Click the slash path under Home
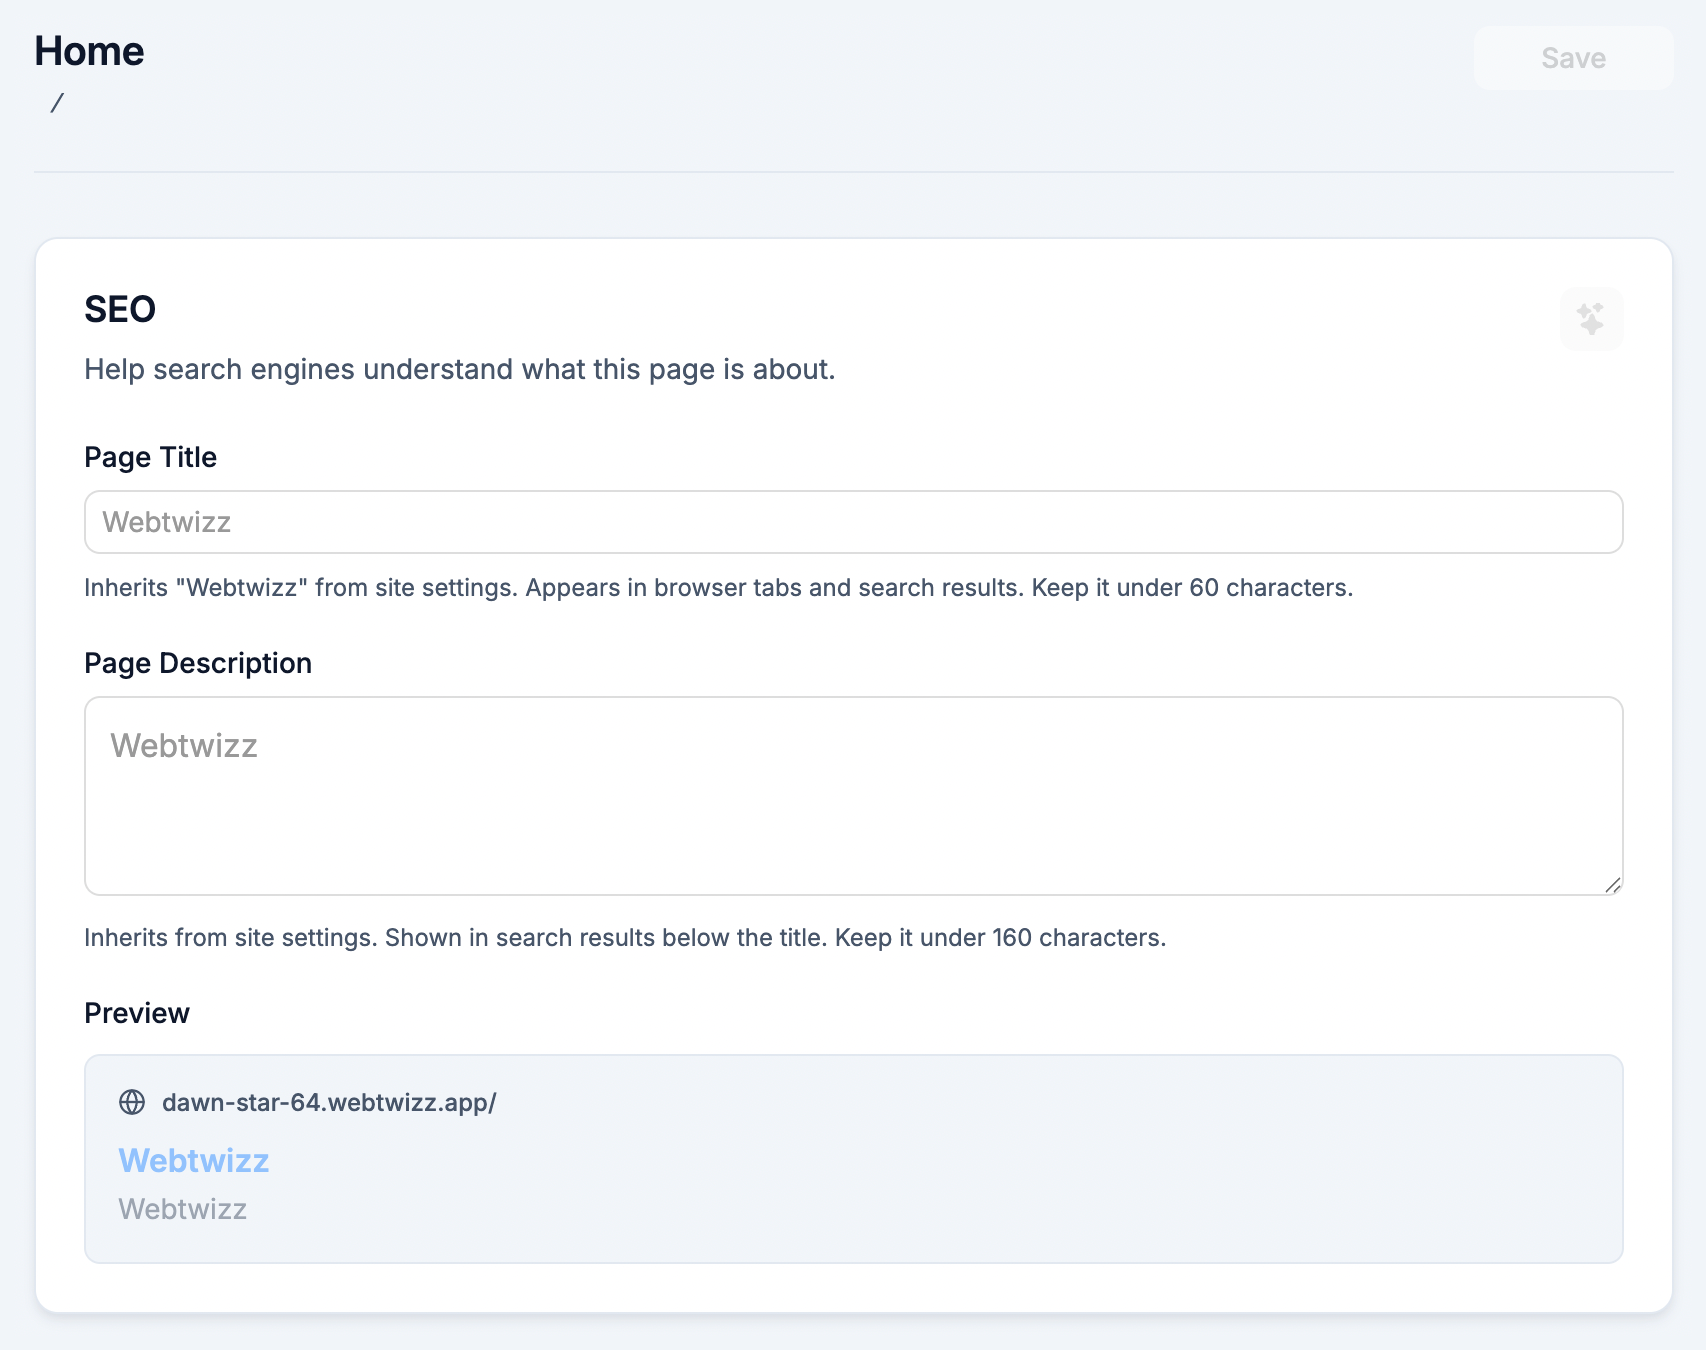 click(57, 103)
